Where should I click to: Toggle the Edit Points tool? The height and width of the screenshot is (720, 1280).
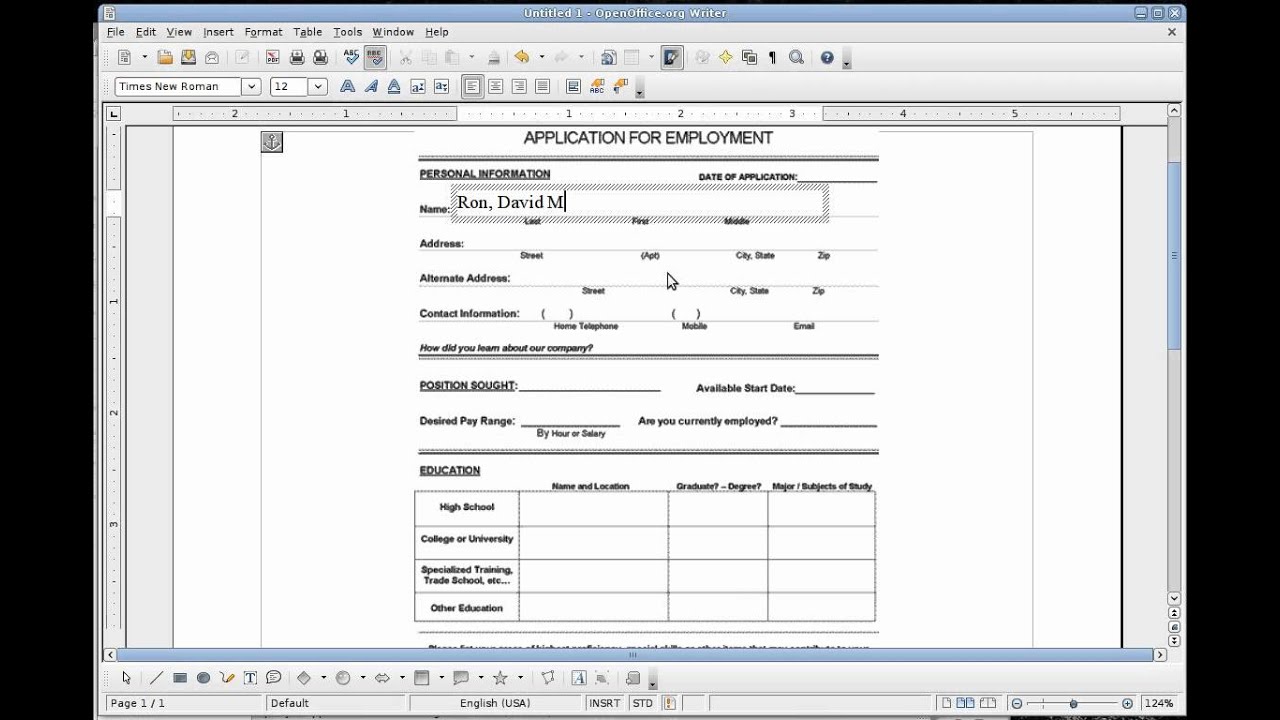(x=547, y=678)
